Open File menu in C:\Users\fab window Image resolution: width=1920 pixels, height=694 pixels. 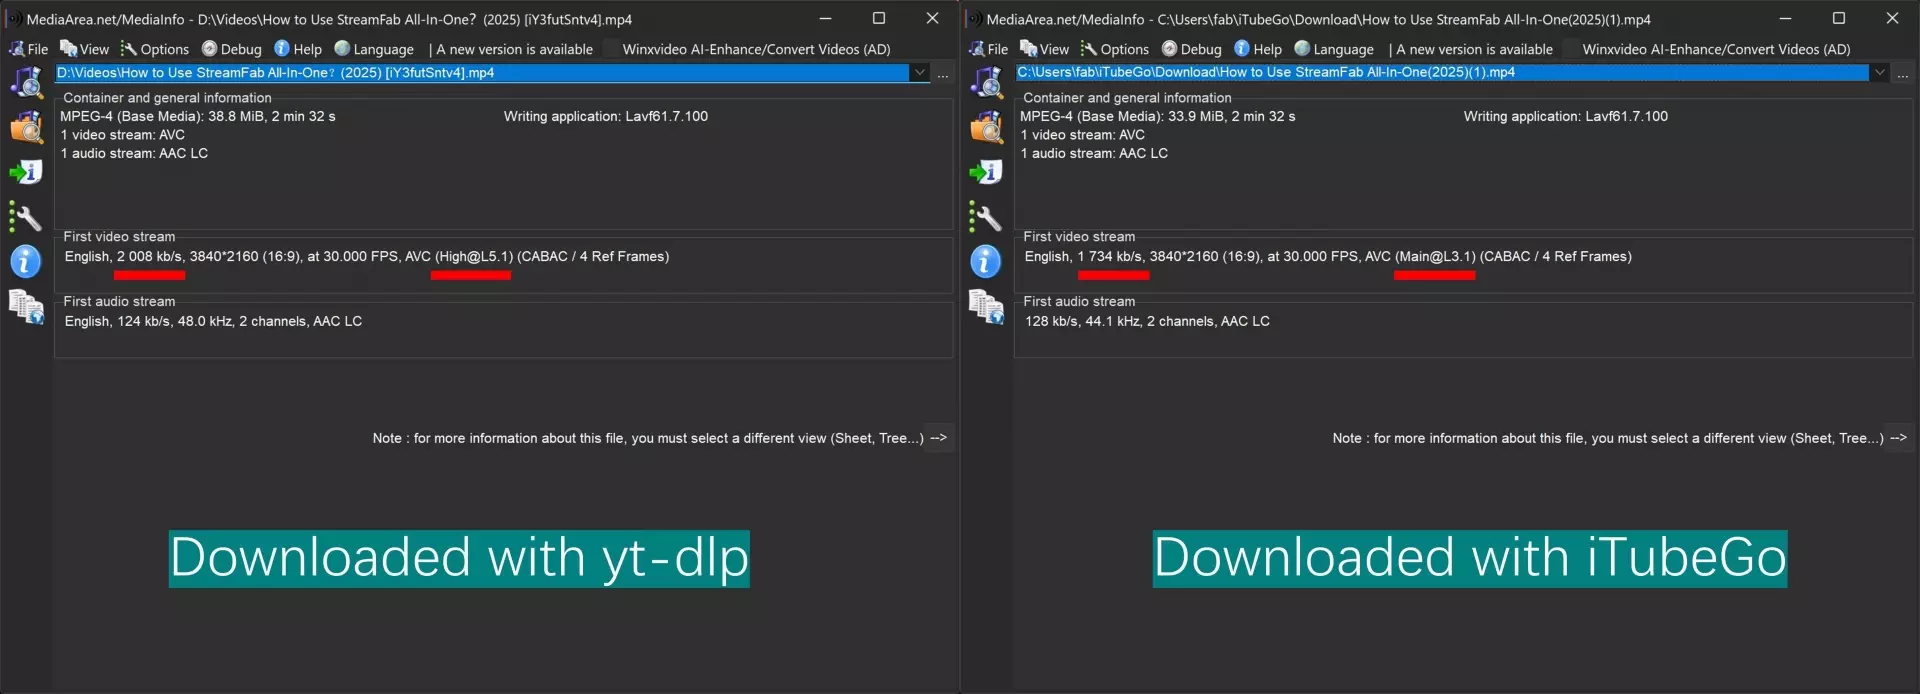click(x=989, y=49)
